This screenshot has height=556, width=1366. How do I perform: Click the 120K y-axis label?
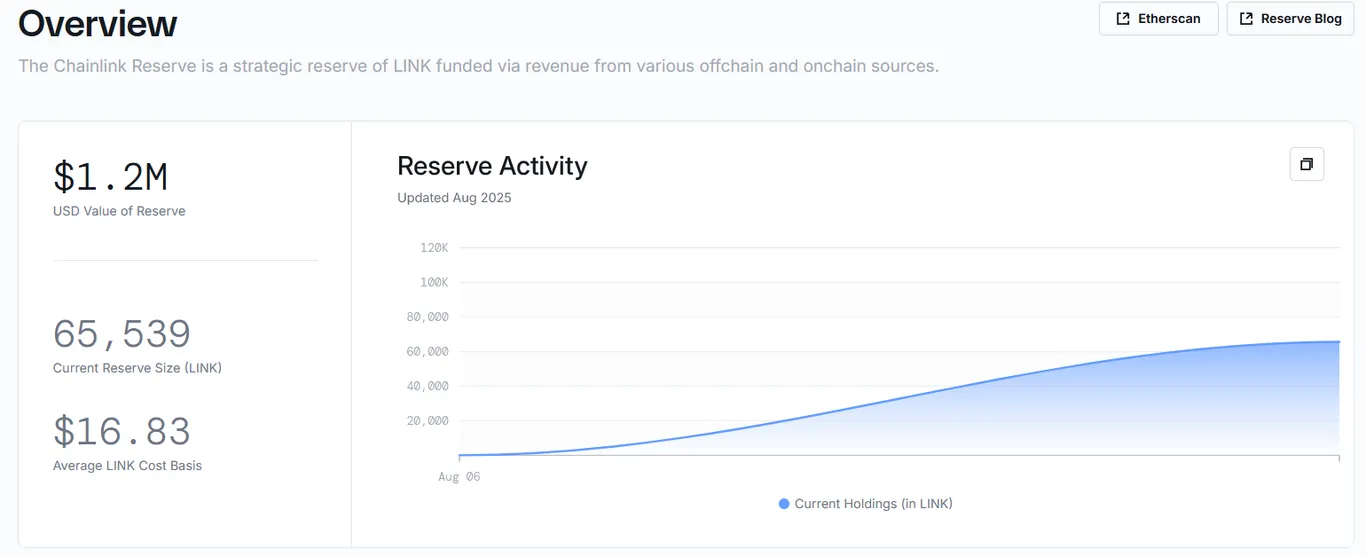pyautogui.click(x=434, y=247)
